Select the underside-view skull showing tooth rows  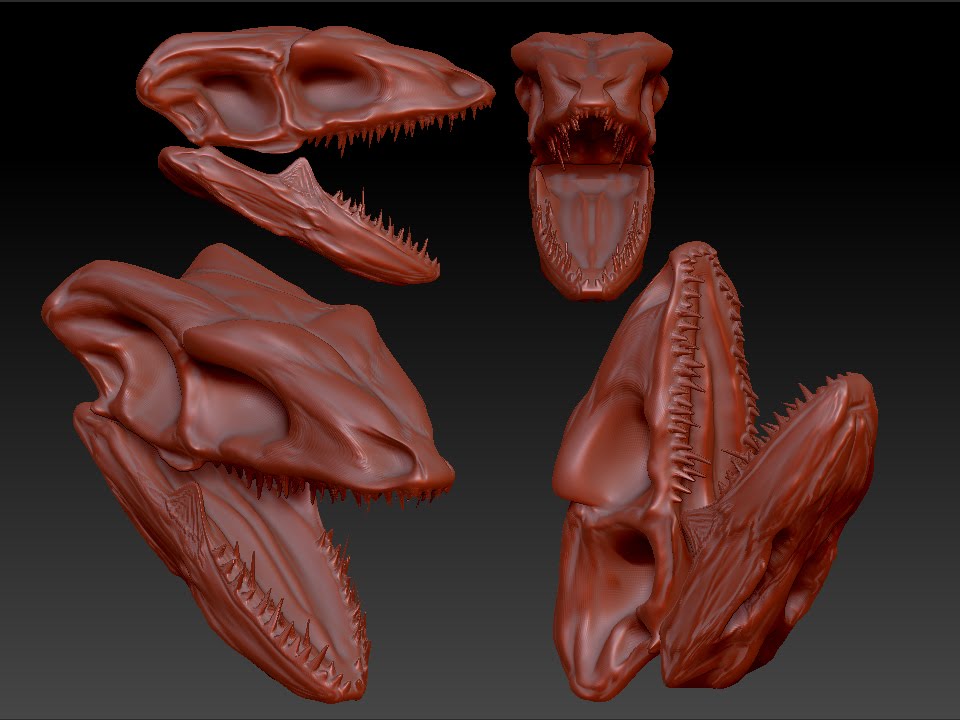tap(714, 471)
